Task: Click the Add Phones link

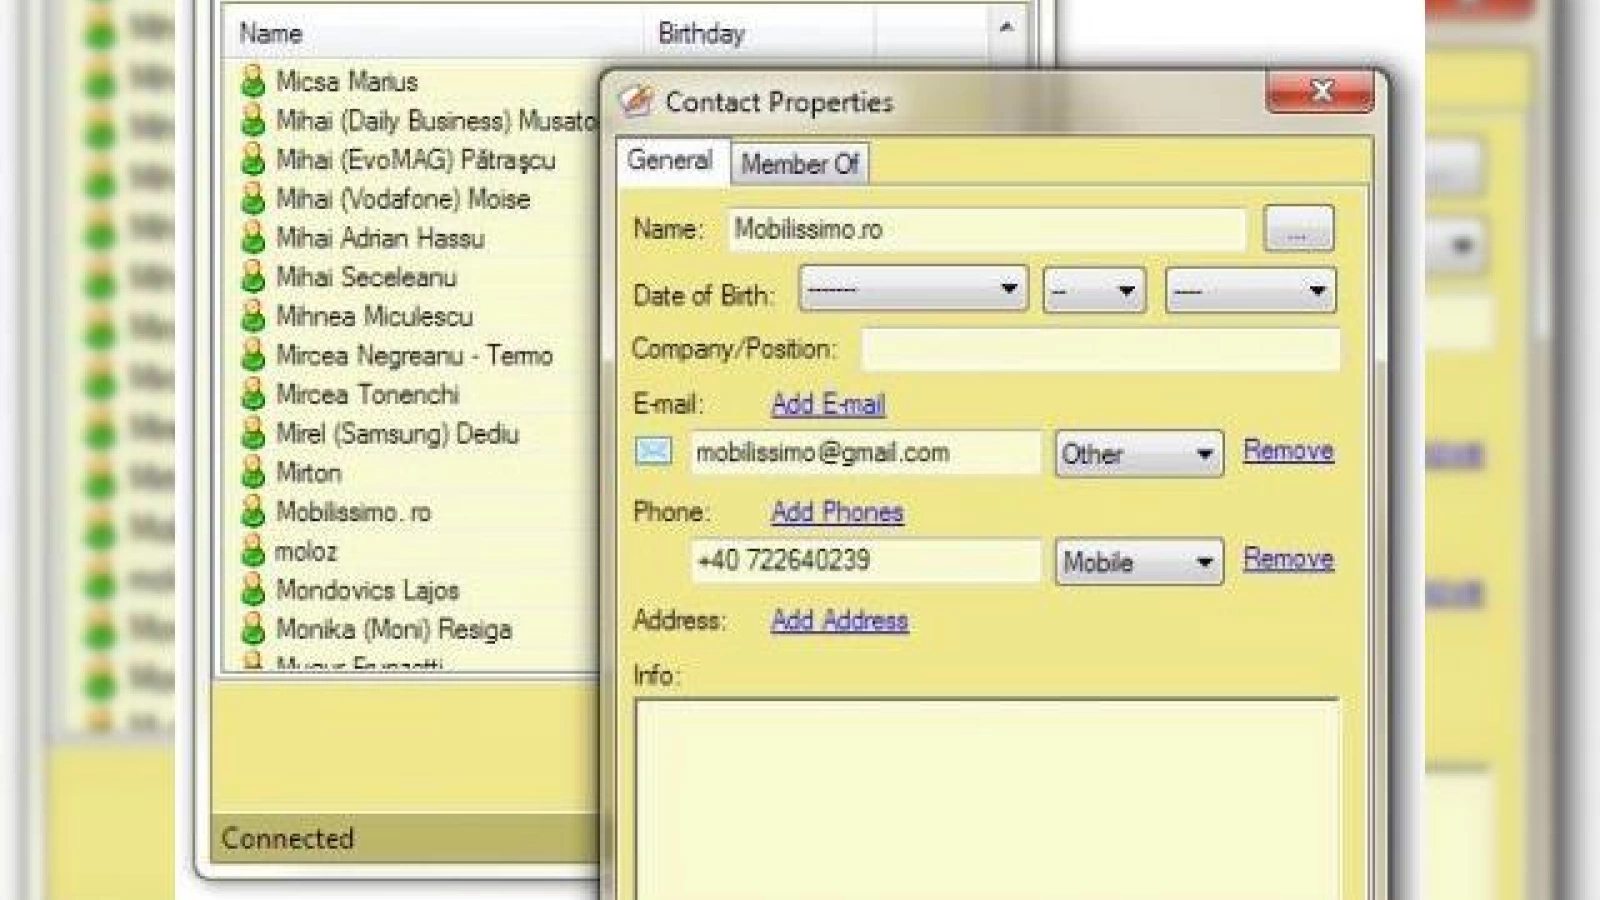Action: (837, 512)
